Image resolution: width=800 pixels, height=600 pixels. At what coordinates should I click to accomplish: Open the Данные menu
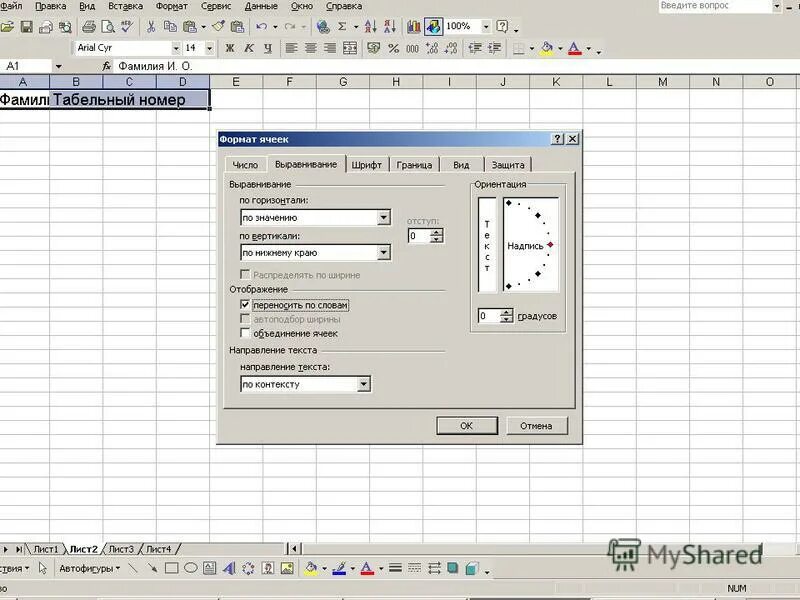261,6
